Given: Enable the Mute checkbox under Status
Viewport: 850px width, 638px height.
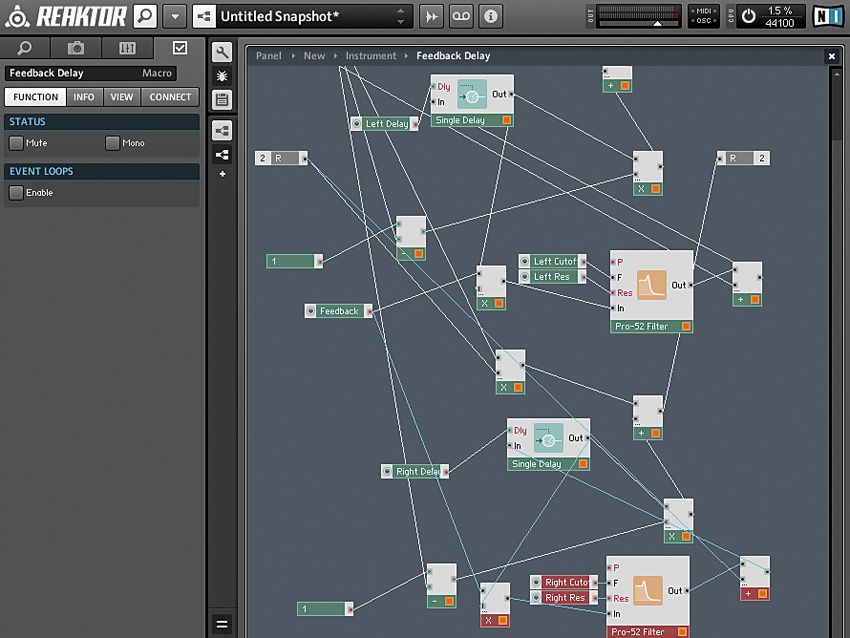Looking at the screenshot, I should click(16, 142).
